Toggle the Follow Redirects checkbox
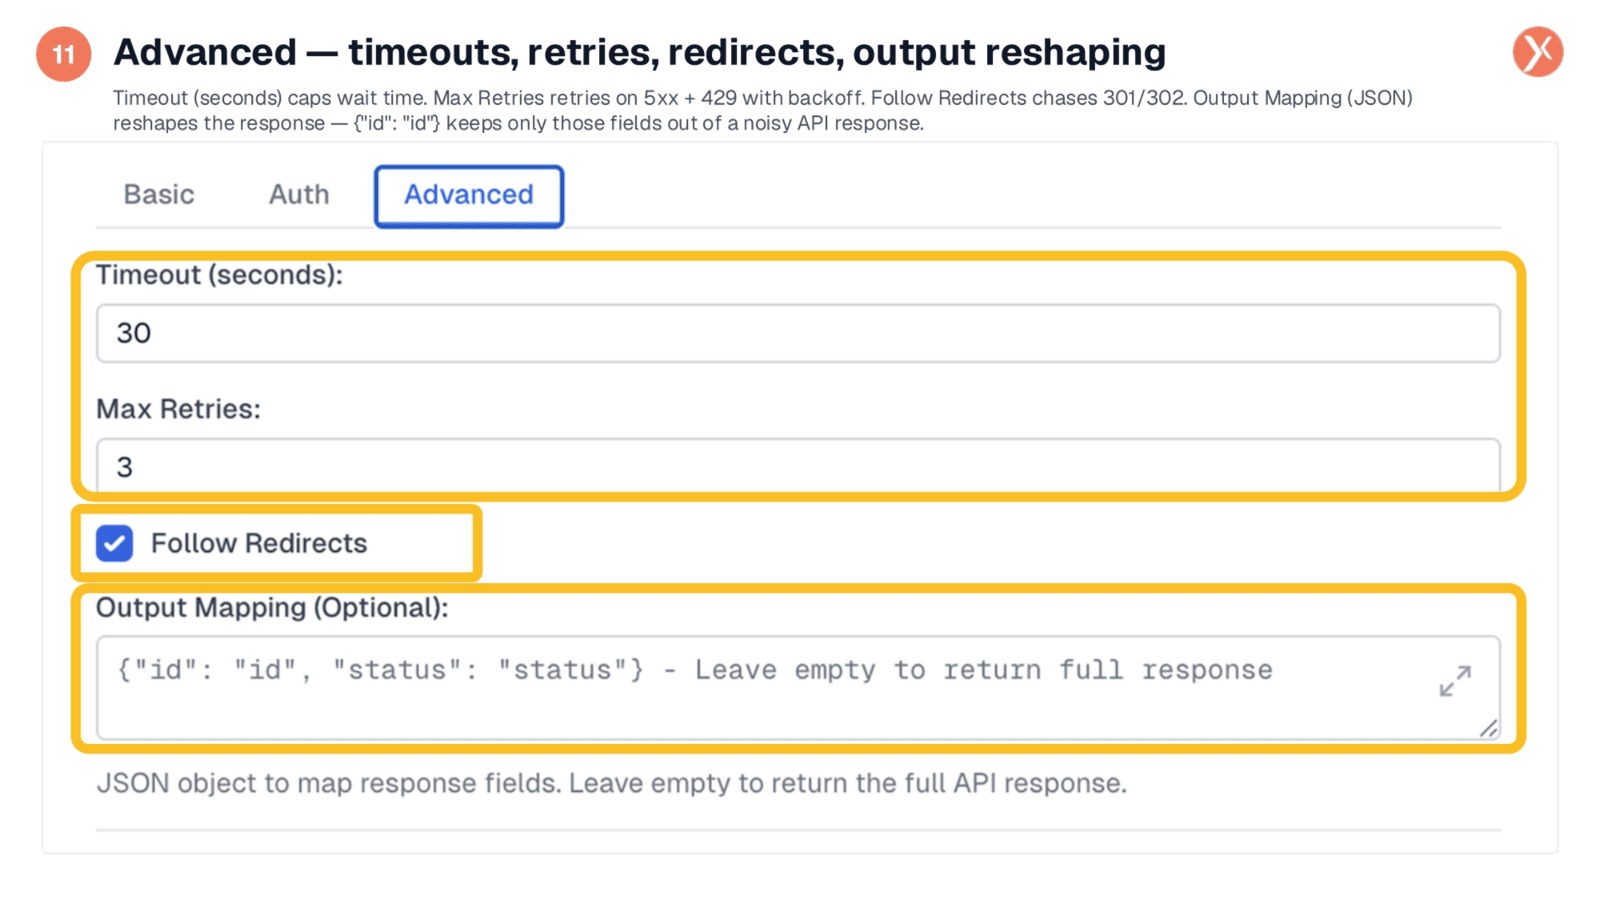This screenshot has width=1600, height=900. pos(115,543)
